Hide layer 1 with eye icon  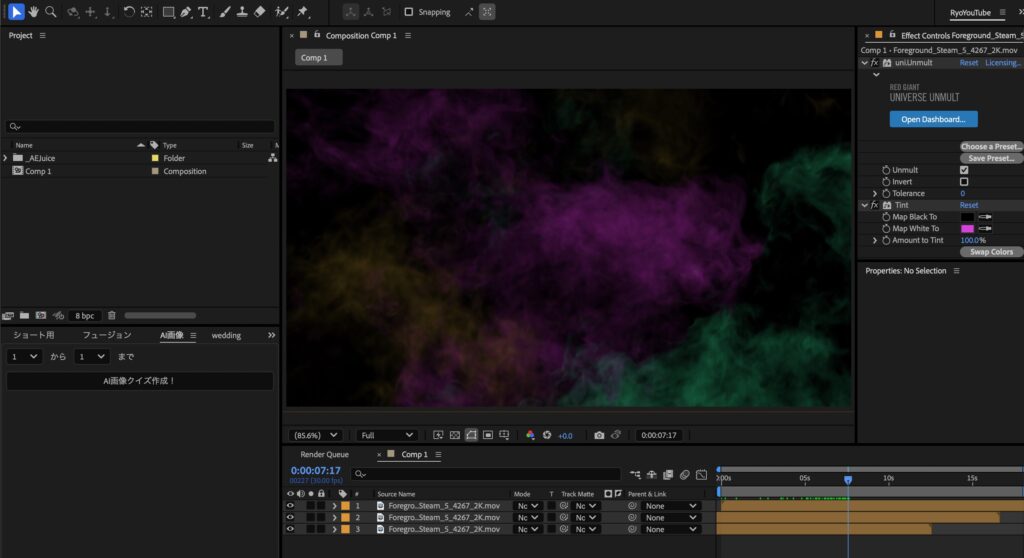tap(291, 506)
